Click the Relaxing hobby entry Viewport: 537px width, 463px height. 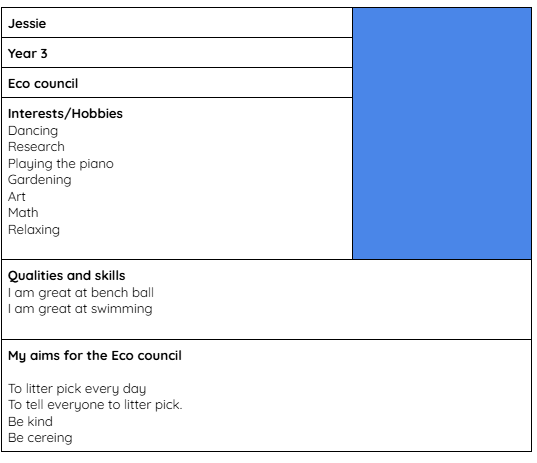(34, 230)
